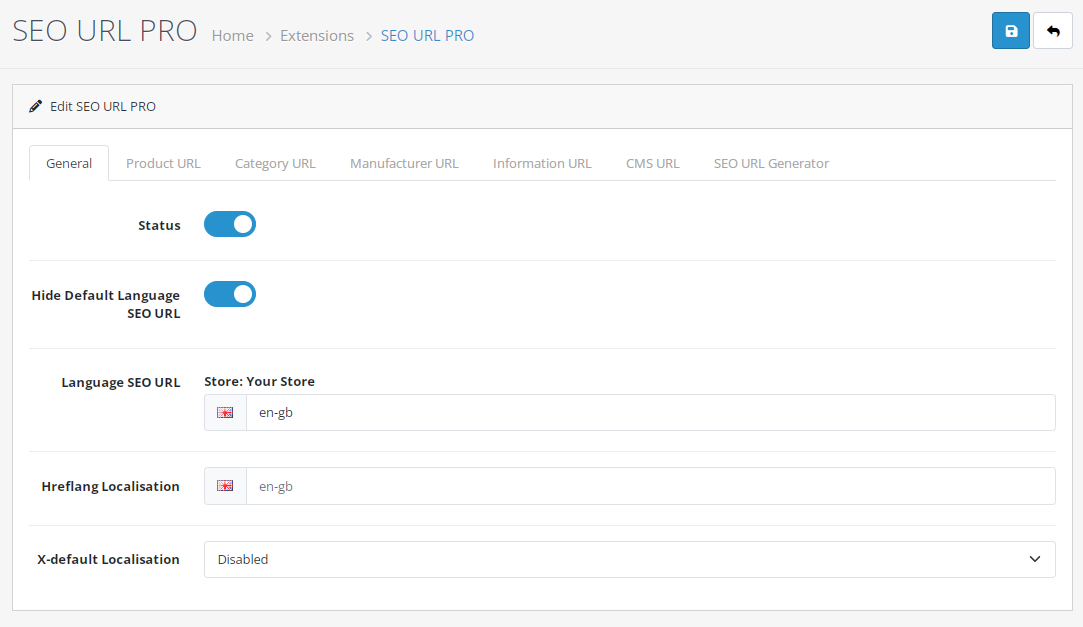Select the General tab
This screenshot has width=1083, height=627.
pos(69,164)
